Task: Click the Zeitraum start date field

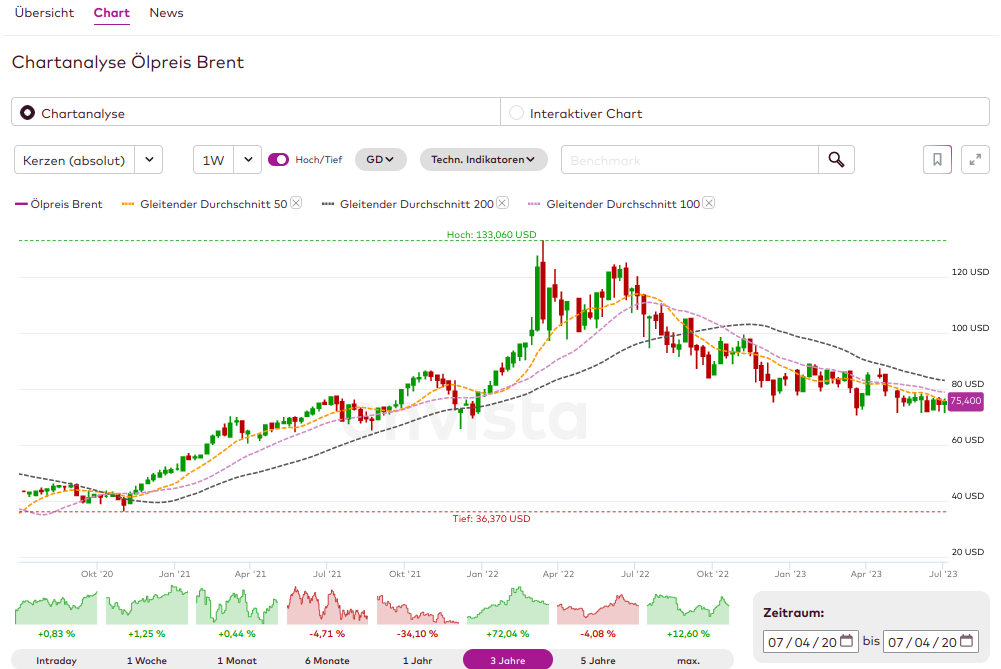Action: [809, 642]
